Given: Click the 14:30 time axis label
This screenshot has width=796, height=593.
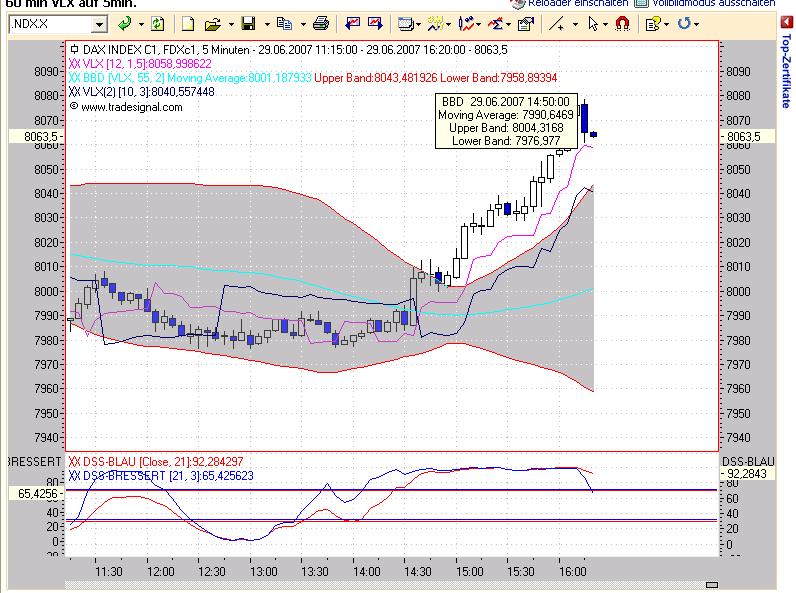Looking at the screenshot, I should pyautogui.click(x=417, y=572).
